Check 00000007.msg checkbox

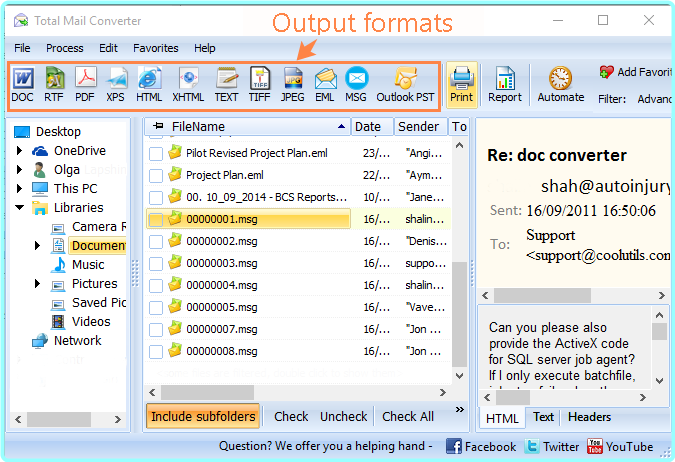(155, 330)
